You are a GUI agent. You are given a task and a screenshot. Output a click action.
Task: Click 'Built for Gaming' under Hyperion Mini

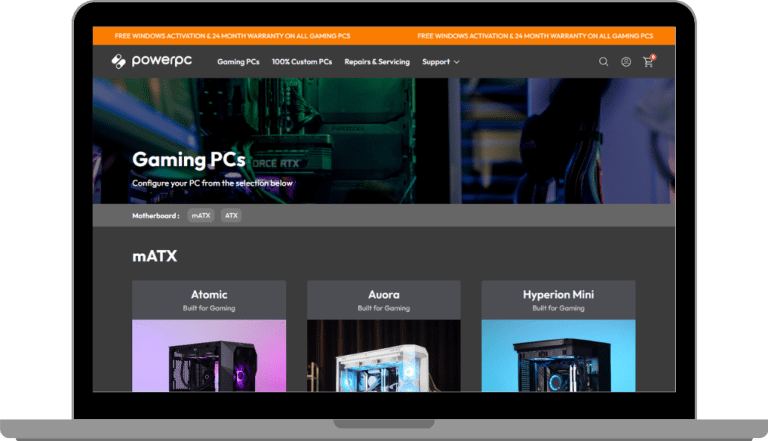pyautogui.click(x=558, y=308)
